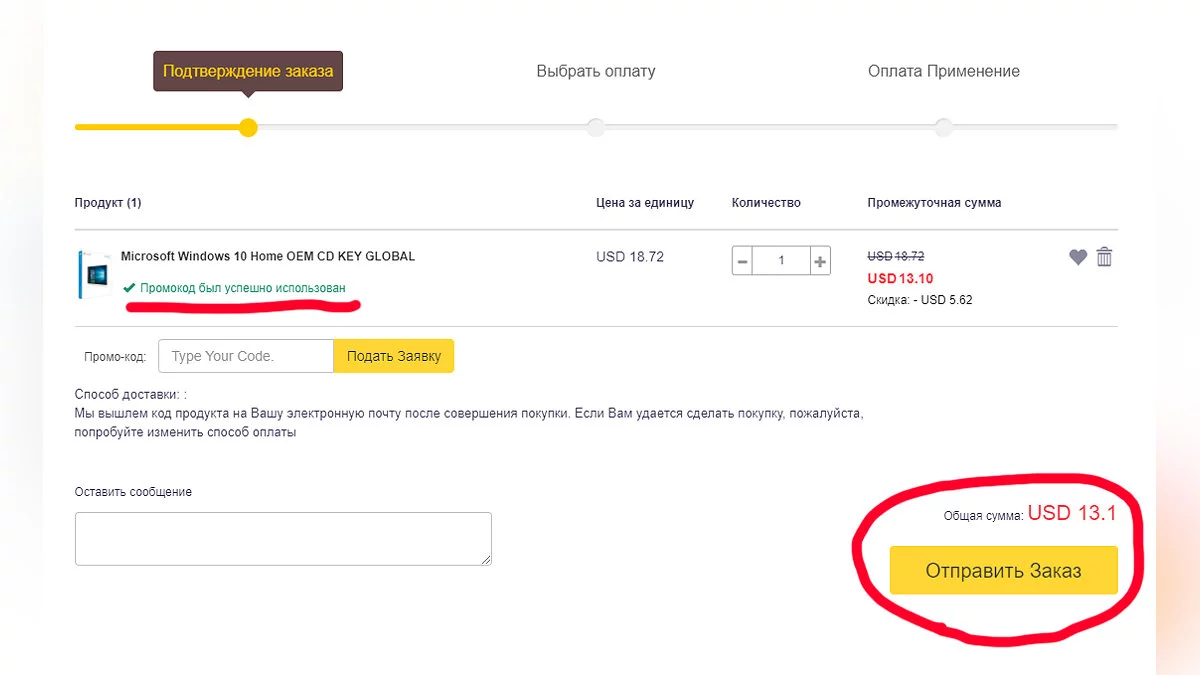Delete product using the trash icon
The height and width of the screenshot is (675, 1200).
pos(1104,257)
